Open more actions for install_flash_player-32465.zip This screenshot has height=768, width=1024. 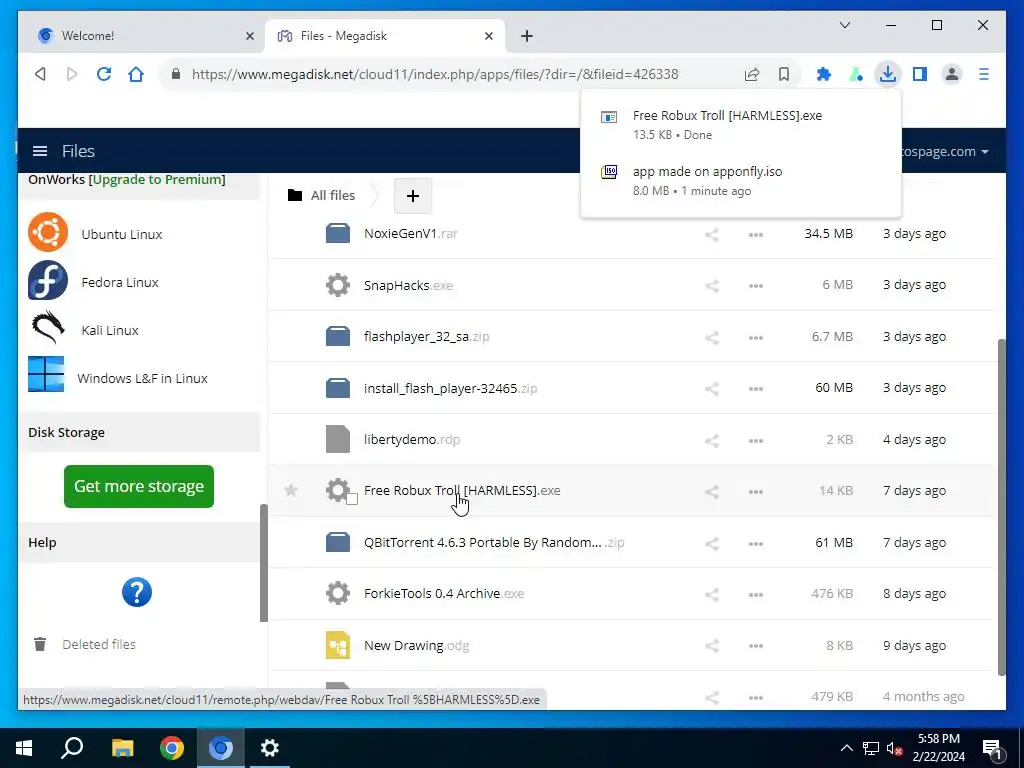click(x=756, y=388)
